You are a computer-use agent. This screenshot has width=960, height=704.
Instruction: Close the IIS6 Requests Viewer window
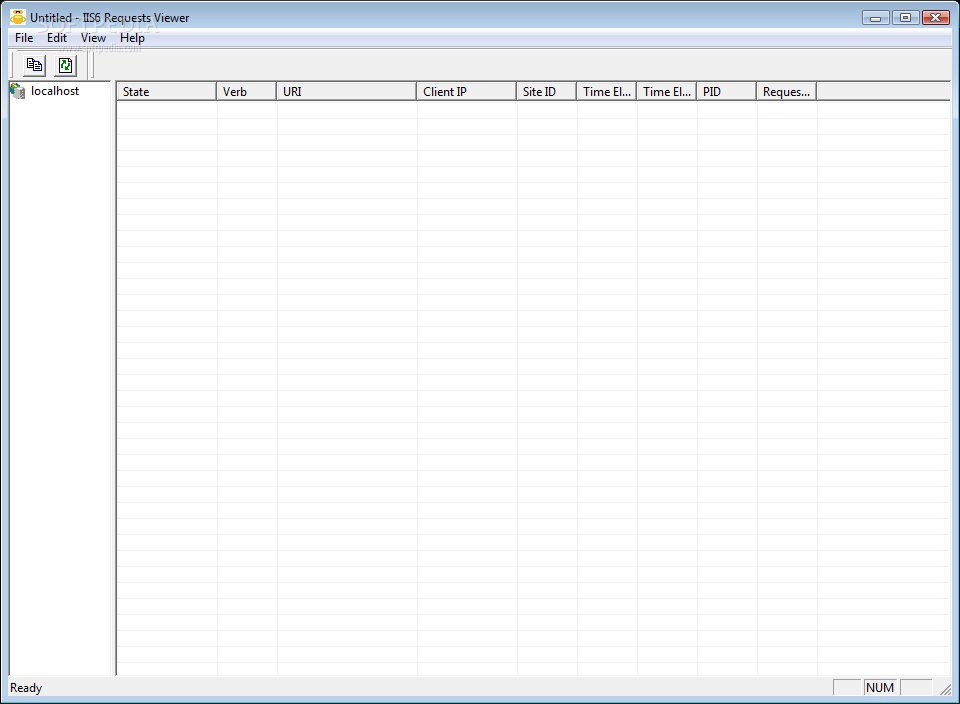936,18
